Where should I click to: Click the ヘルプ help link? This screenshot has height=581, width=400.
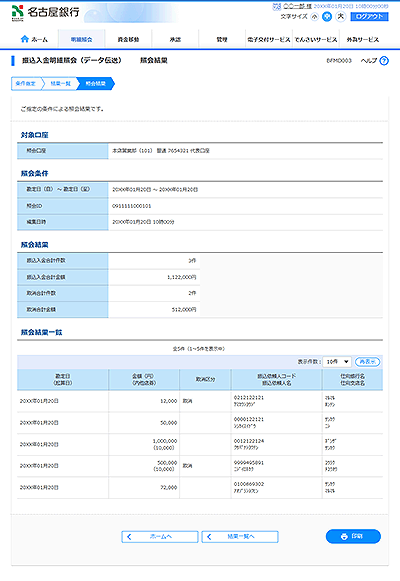point(369,61)
